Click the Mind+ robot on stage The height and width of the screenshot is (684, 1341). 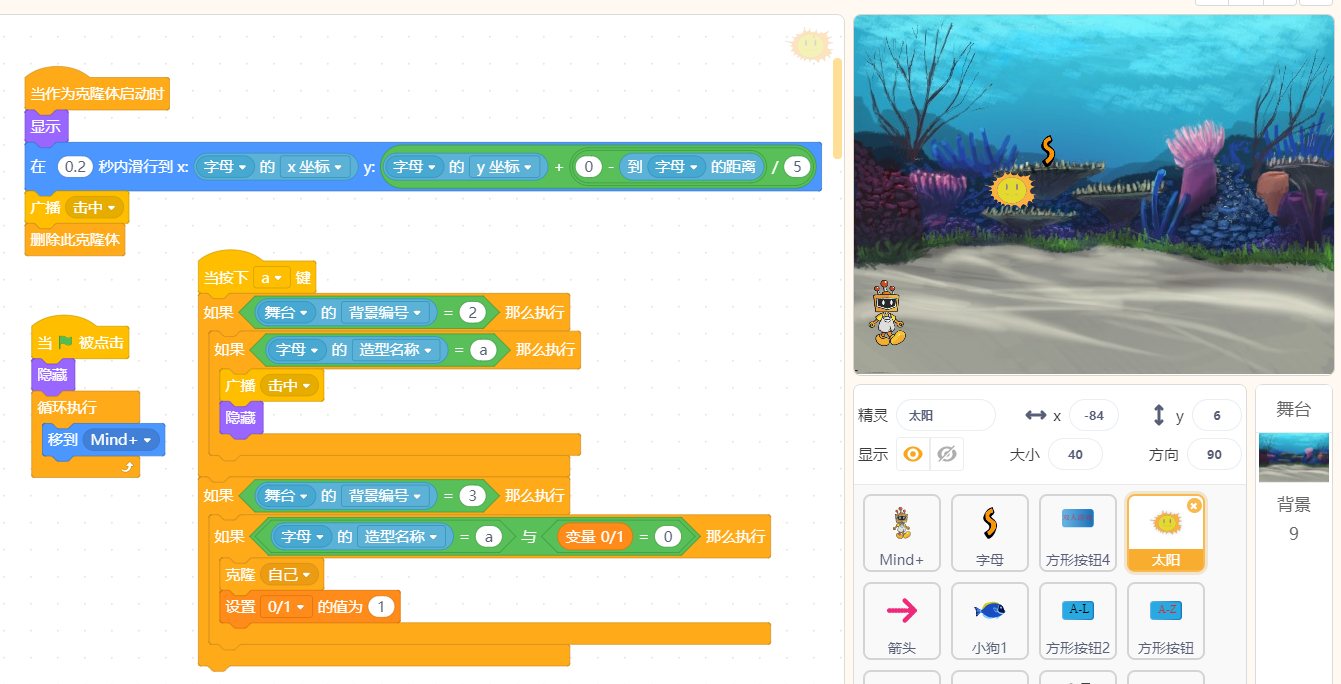coord(885,314)
